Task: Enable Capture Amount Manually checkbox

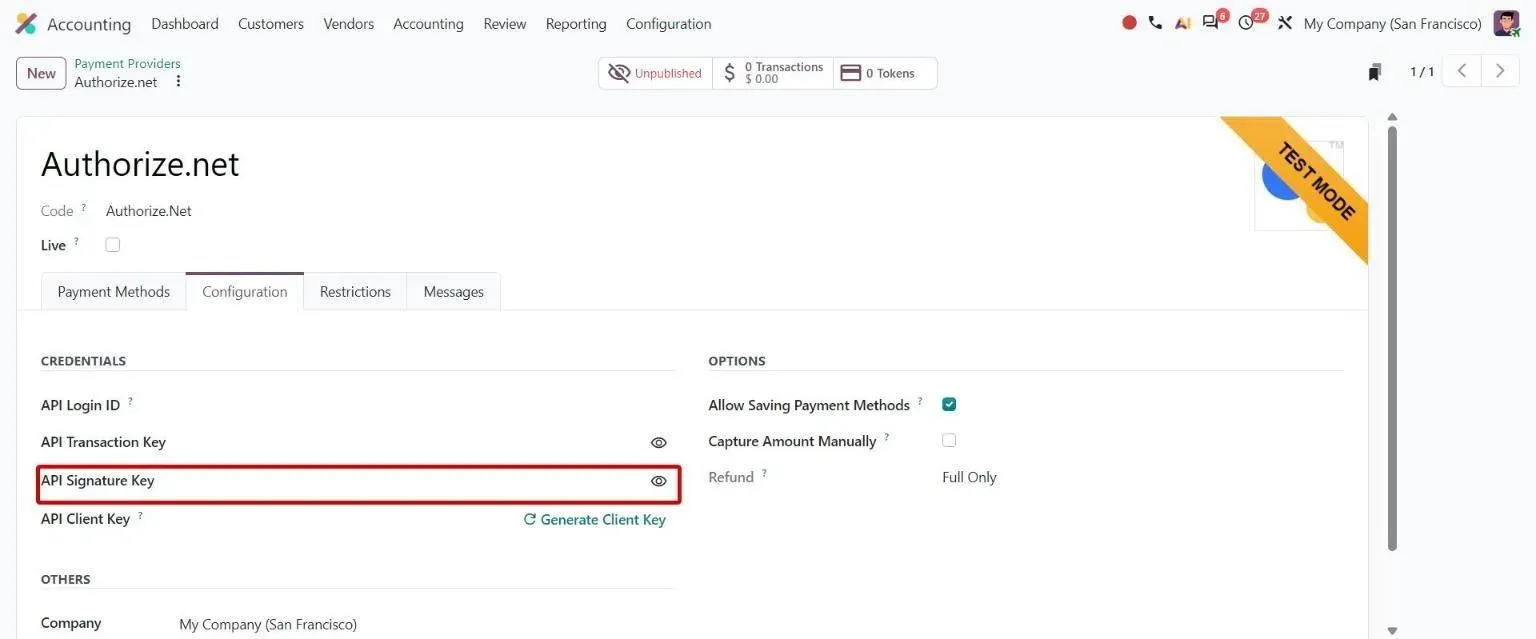Action: tap(949, 440)
